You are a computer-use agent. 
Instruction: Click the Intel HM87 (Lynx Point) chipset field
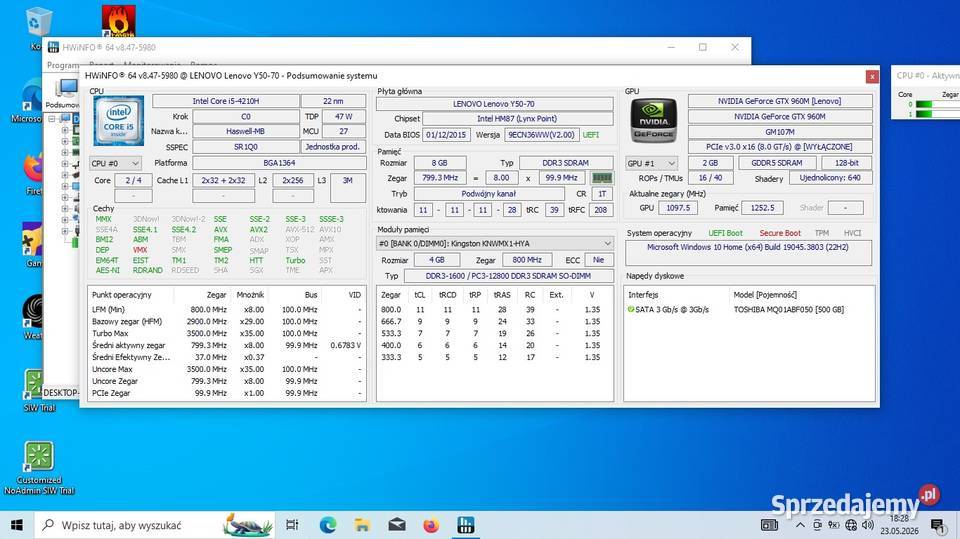(x=517, y=119)
